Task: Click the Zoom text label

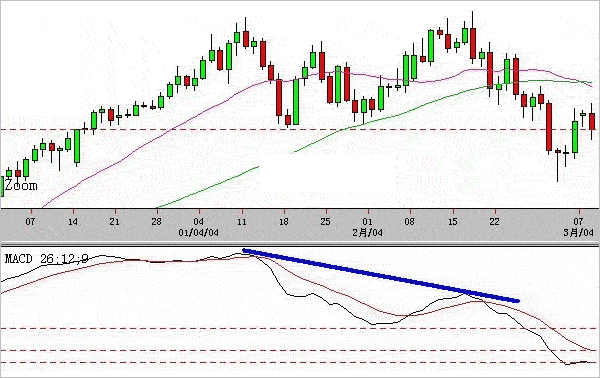Action: pos(21,186)
